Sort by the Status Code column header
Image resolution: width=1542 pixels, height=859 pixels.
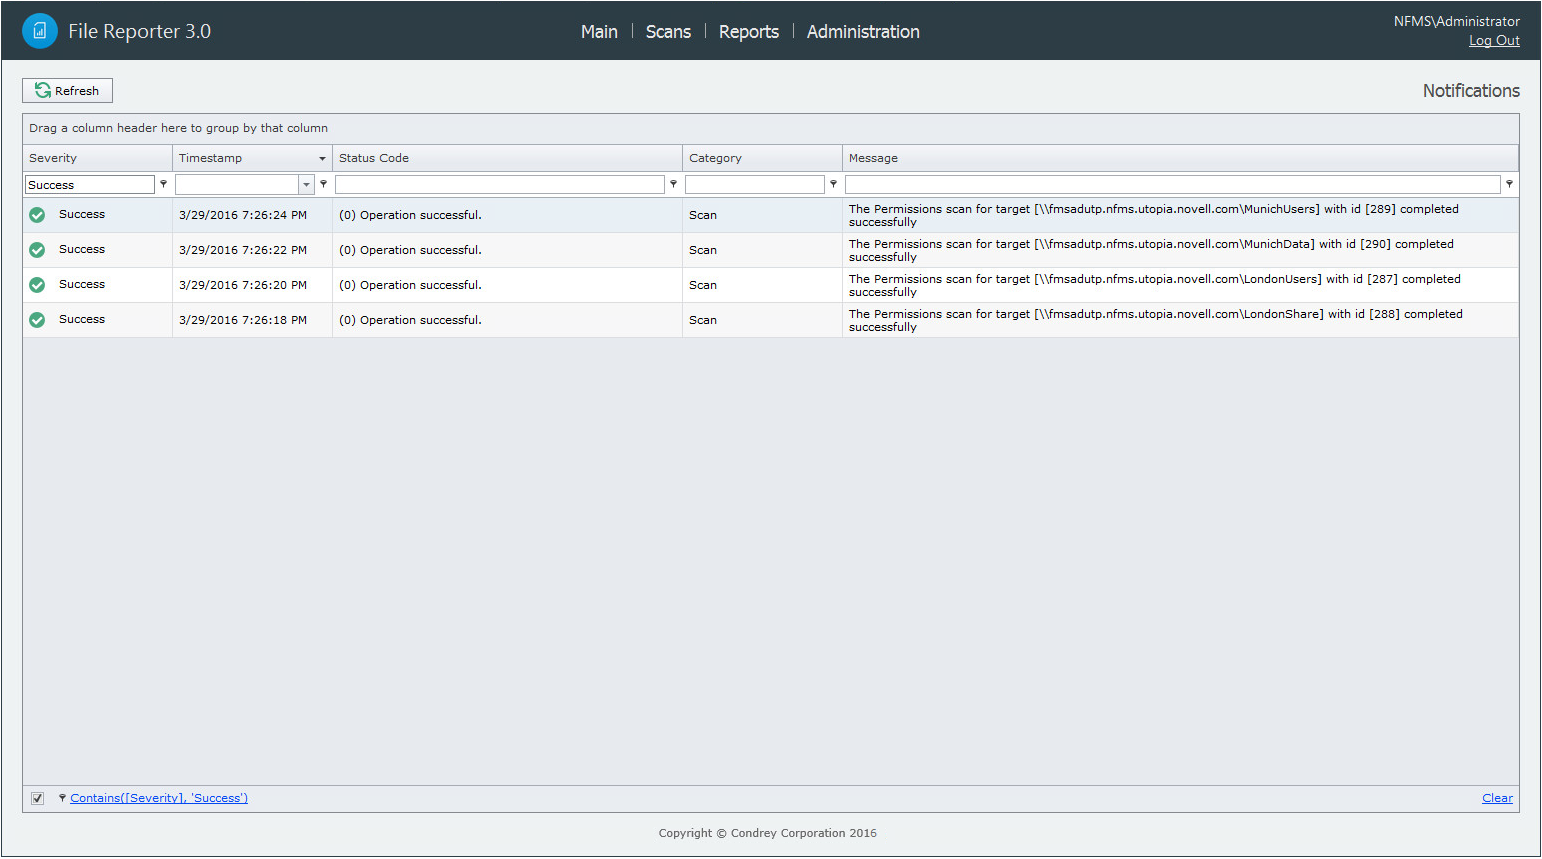click(508, 158)
